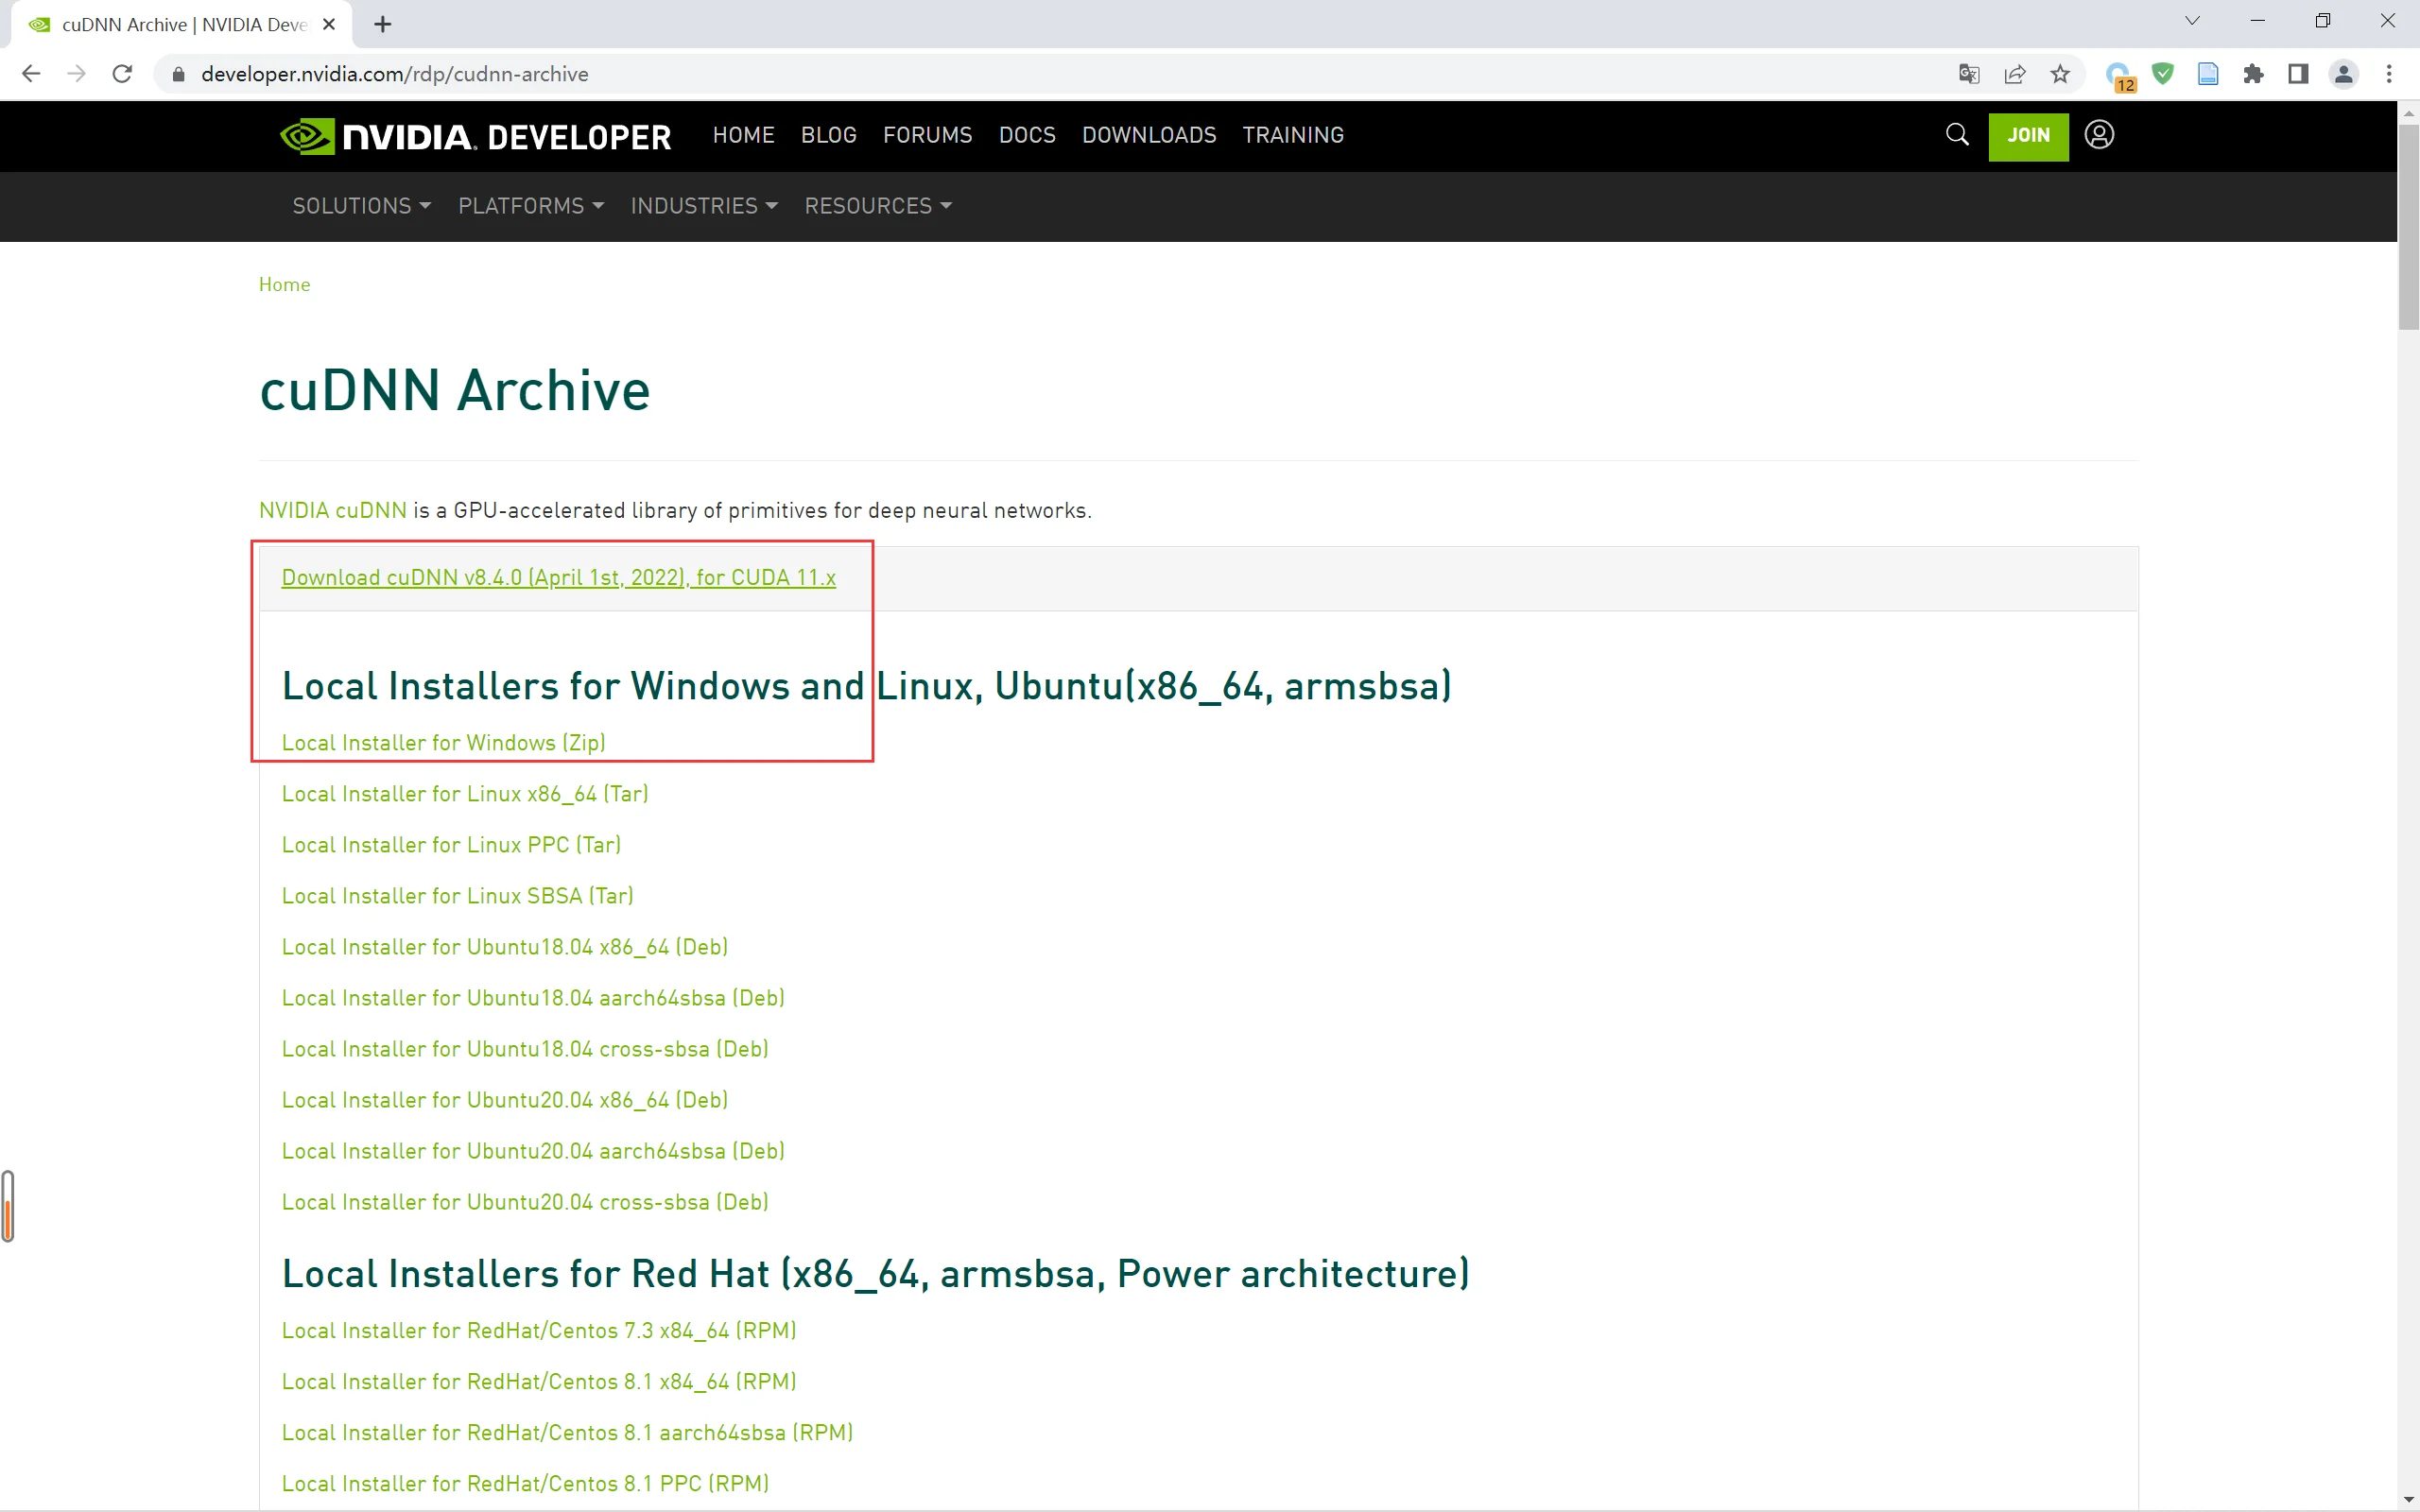Click the share page icon in address bar
Viewport: 2420px width, 1512px height.
tap(2015, 74)
